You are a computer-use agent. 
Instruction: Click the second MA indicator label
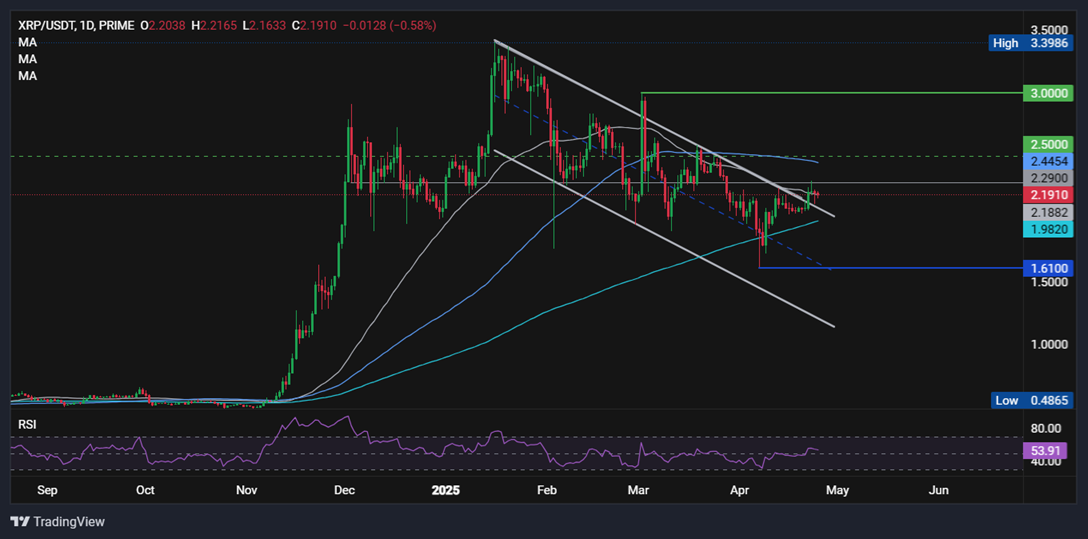28,60
